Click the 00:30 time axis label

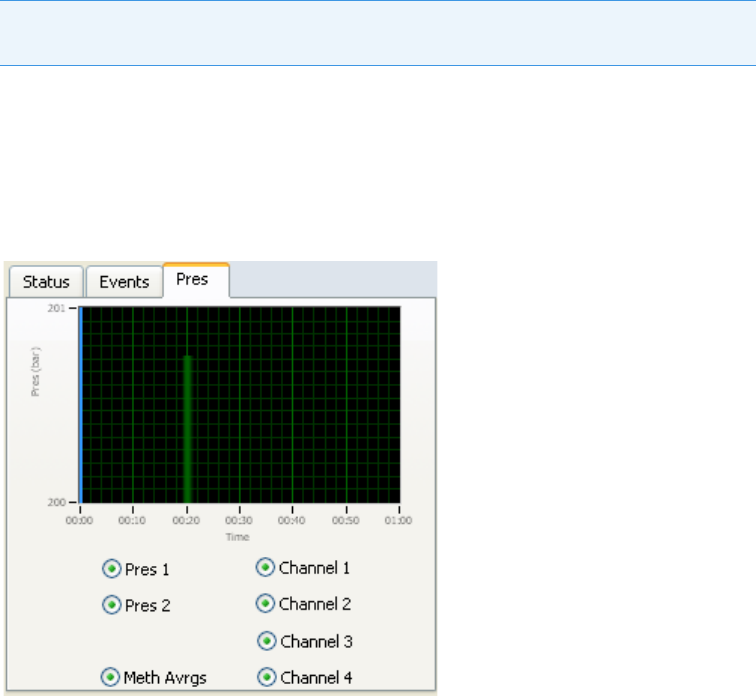pos(239,521)
